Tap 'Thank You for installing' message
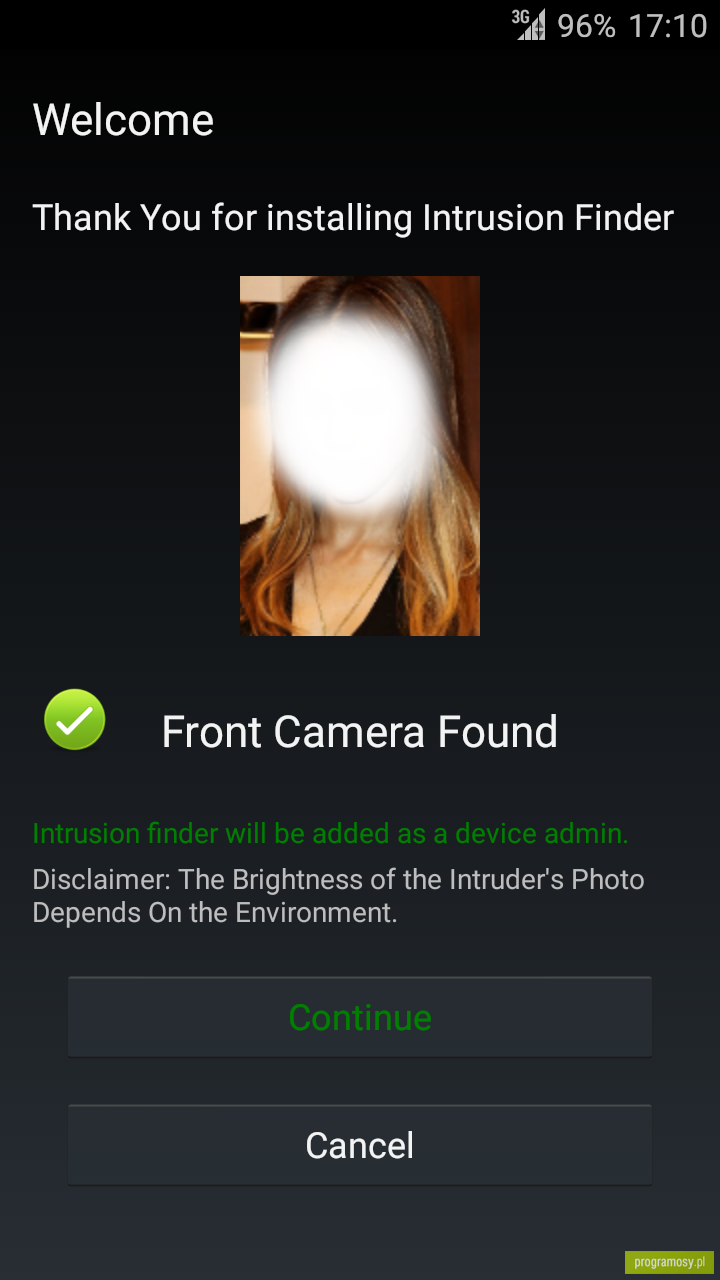 [x=224, y=218]
